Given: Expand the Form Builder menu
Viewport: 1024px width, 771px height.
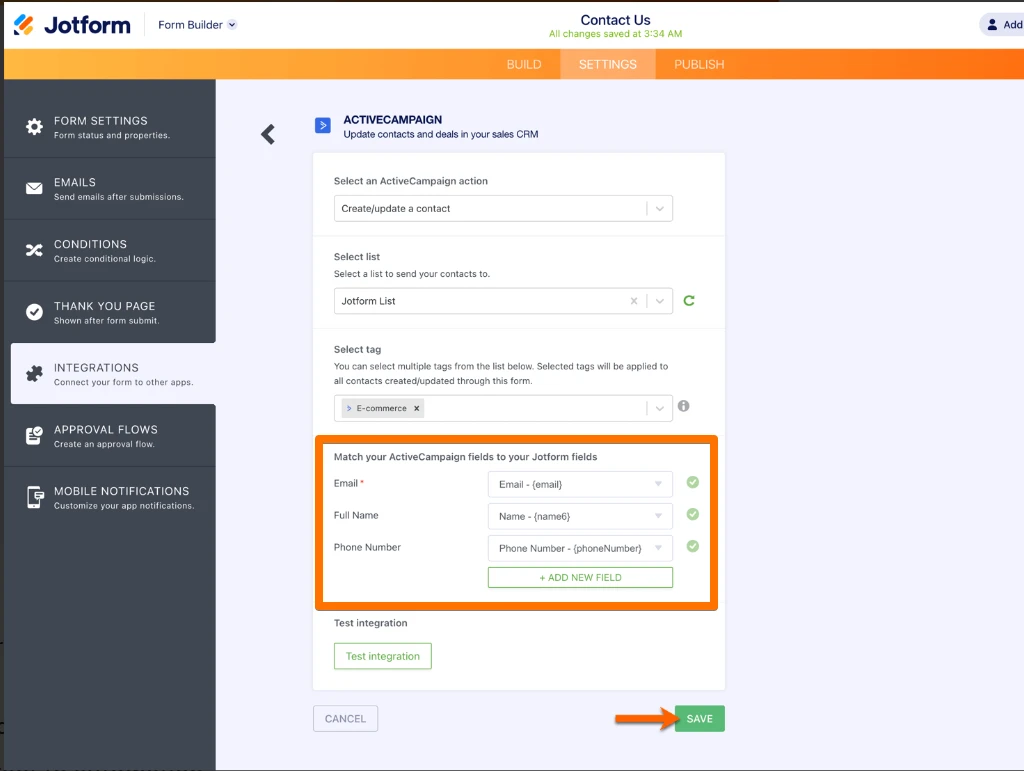Looking at the screenshot, I should [x=196, y=24].
